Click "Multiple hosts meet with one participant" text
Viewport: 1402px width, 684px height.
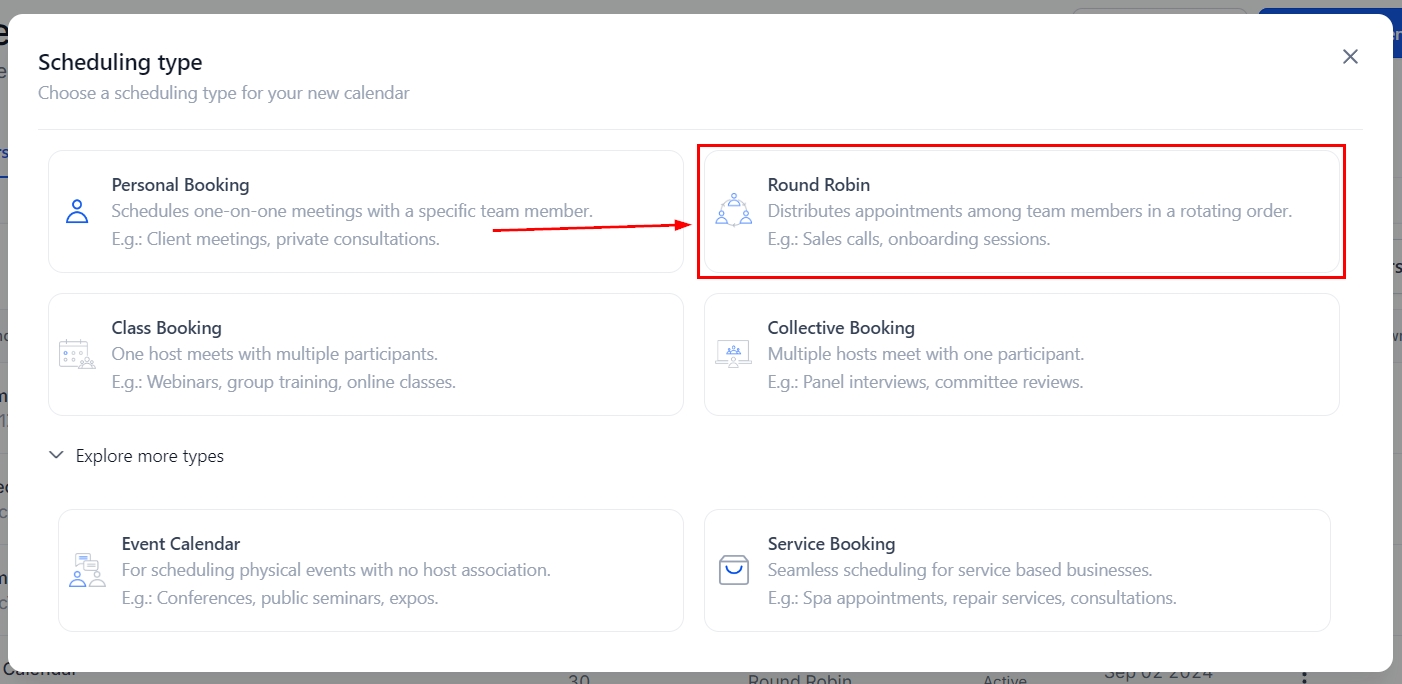pyautogui.click(x=925, y=354)
